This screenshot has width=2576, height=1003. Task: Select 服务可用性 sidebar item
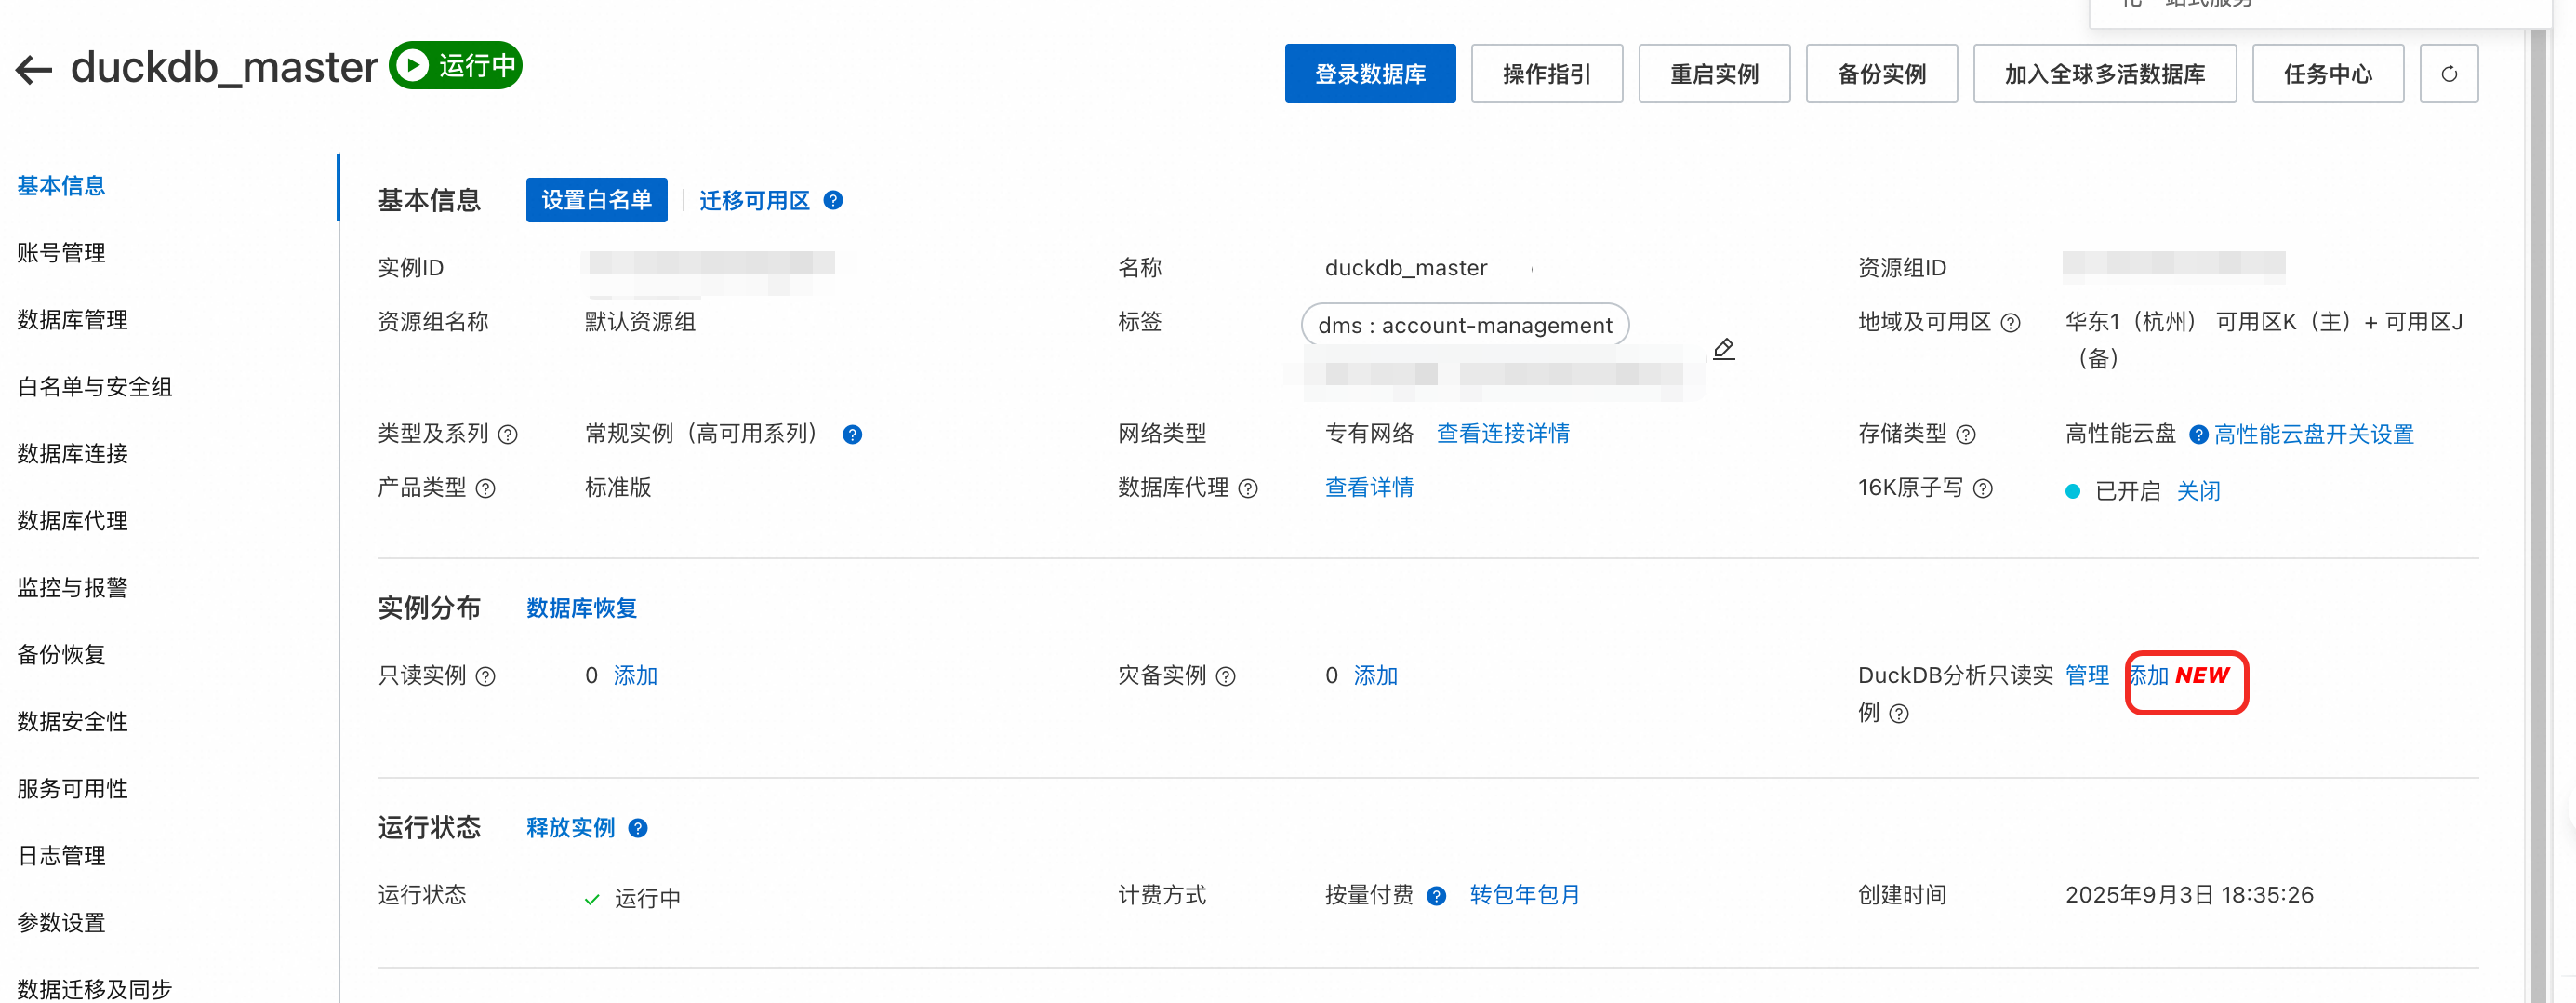pos(72,788)
